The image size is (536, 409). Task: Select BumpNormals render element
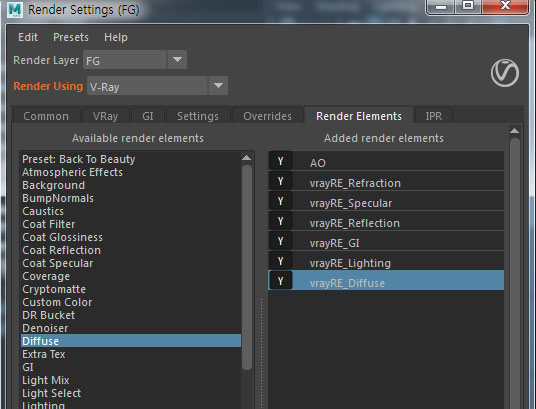(131, 198)
